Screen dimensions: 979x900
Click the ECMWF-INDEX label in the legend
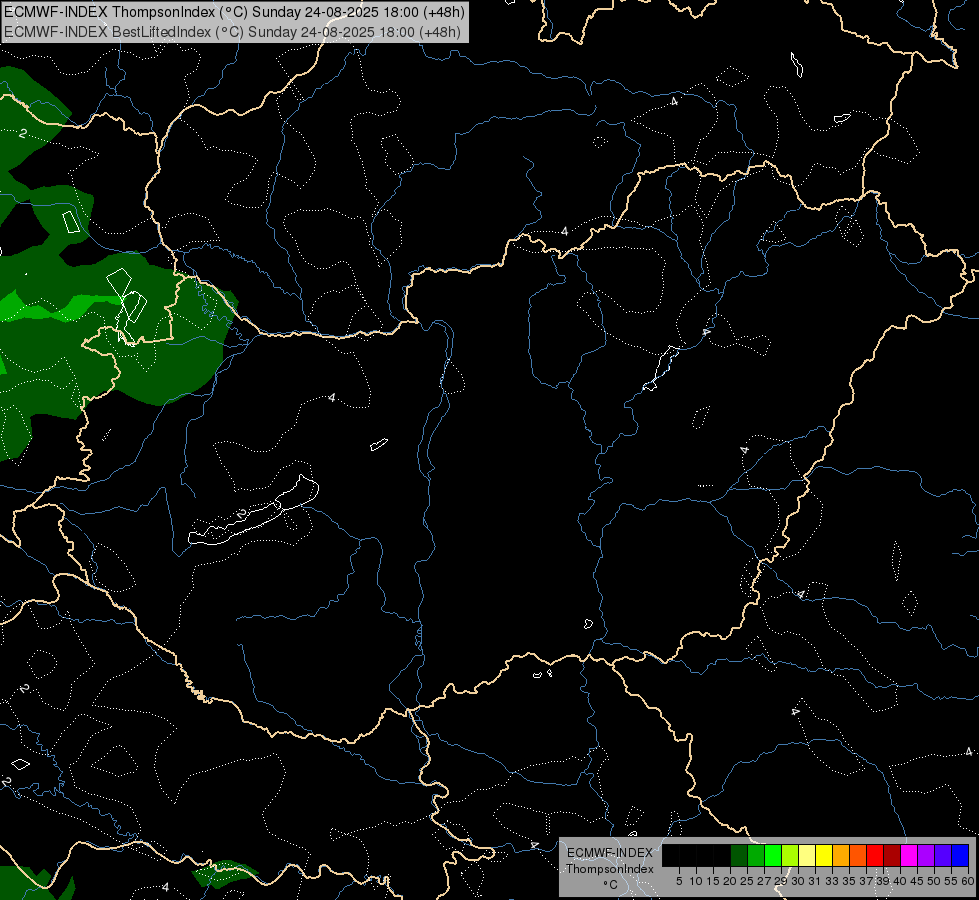[x=610, y=853]
